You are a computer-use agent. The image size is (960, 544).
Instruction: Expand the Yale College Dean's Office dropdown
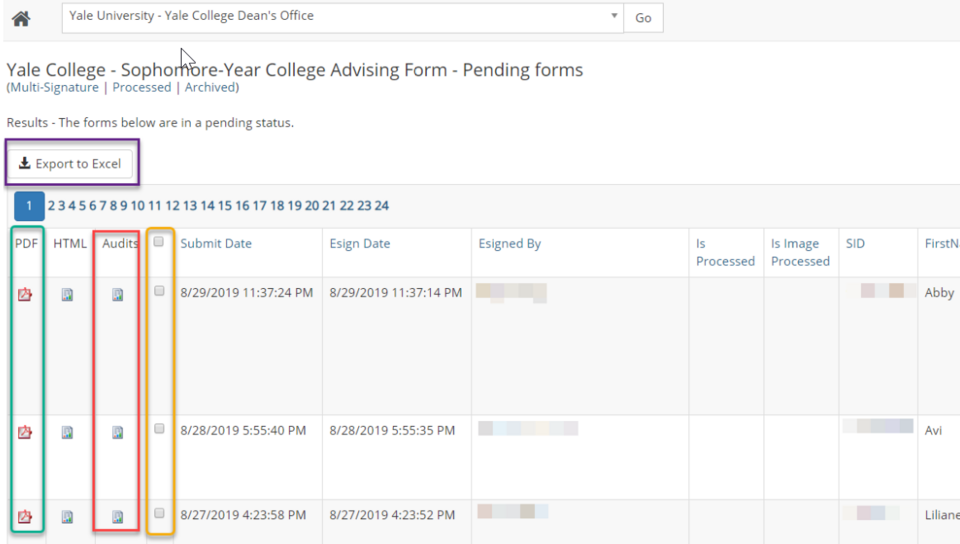tap(614, 17)
